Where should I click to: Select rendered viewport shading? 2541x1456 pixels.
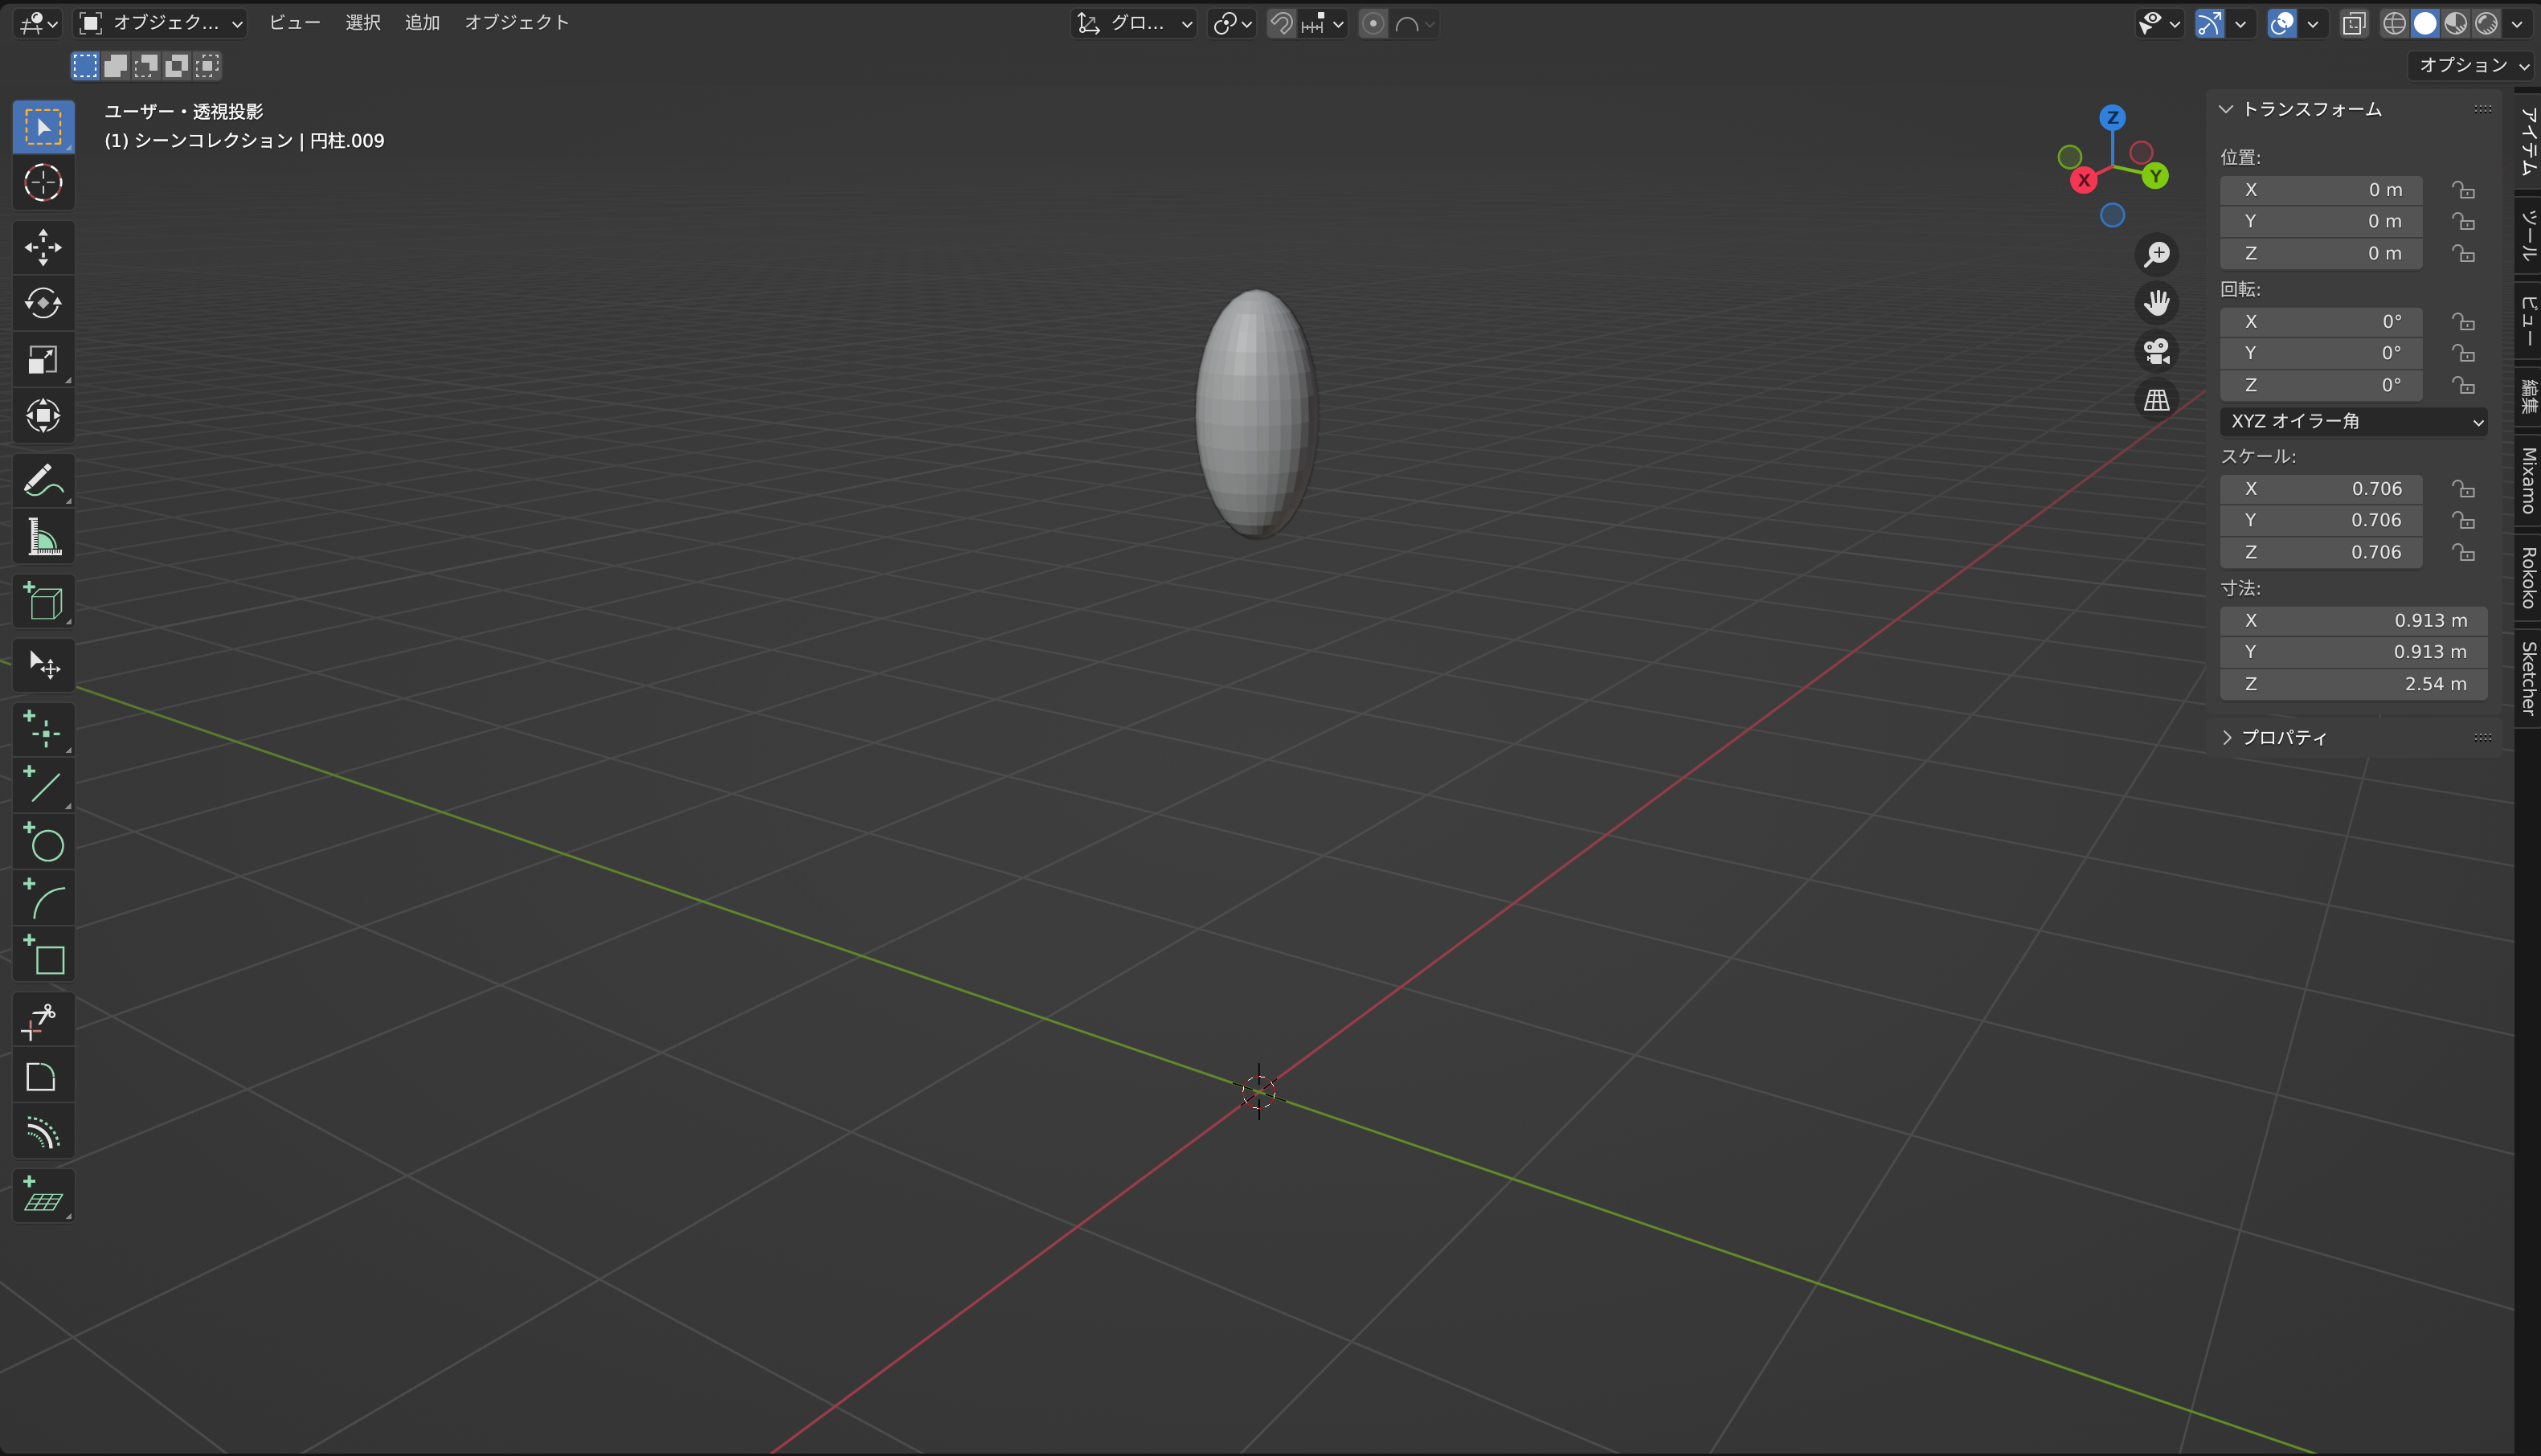[2486, 23]
